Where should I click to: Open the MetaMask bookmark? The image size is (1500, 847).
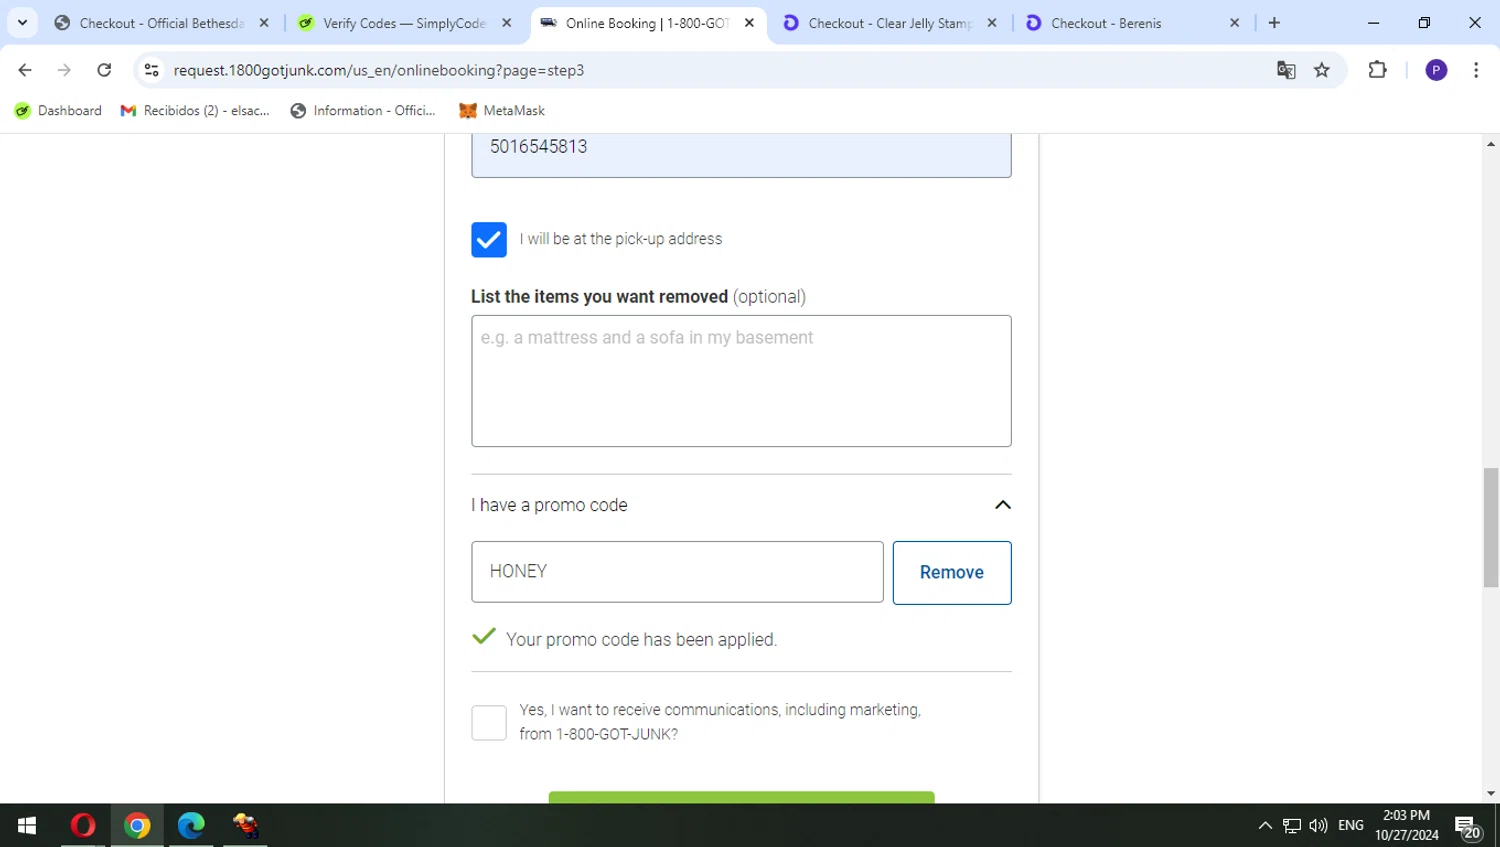[502, 111]
